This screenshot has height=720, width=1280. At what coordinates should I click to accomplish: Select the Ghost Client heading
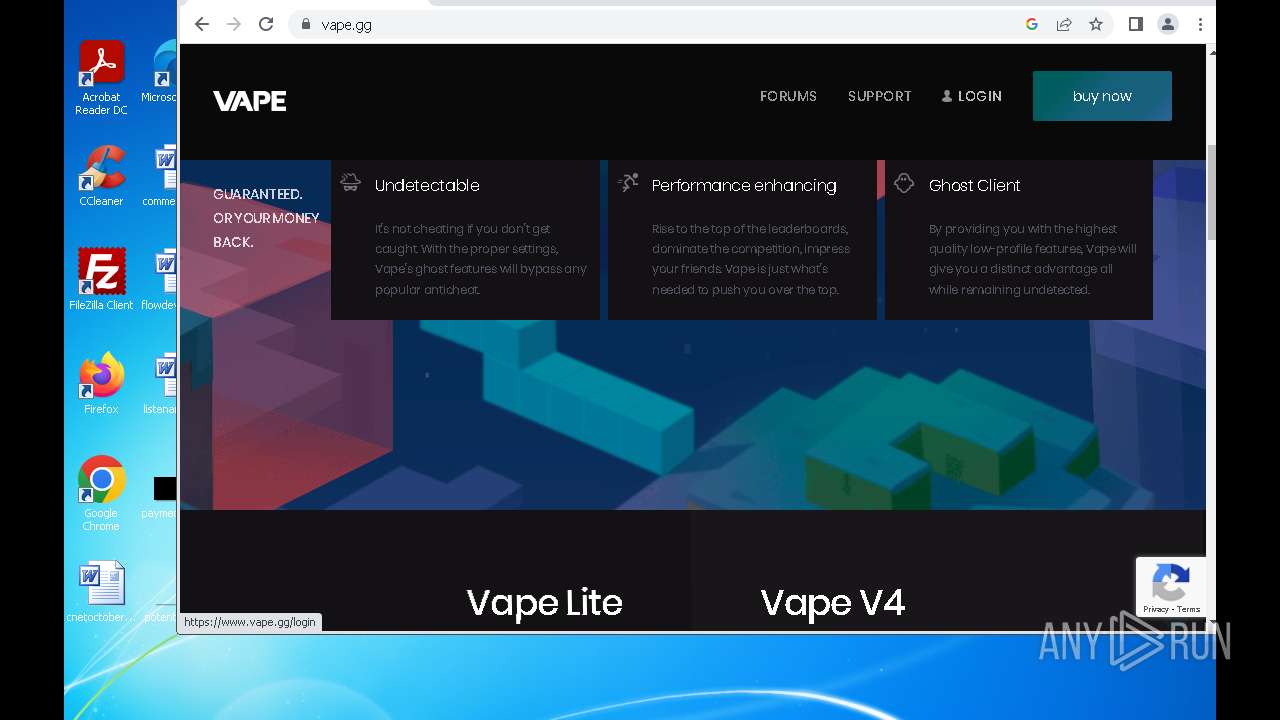pos(974,185)
